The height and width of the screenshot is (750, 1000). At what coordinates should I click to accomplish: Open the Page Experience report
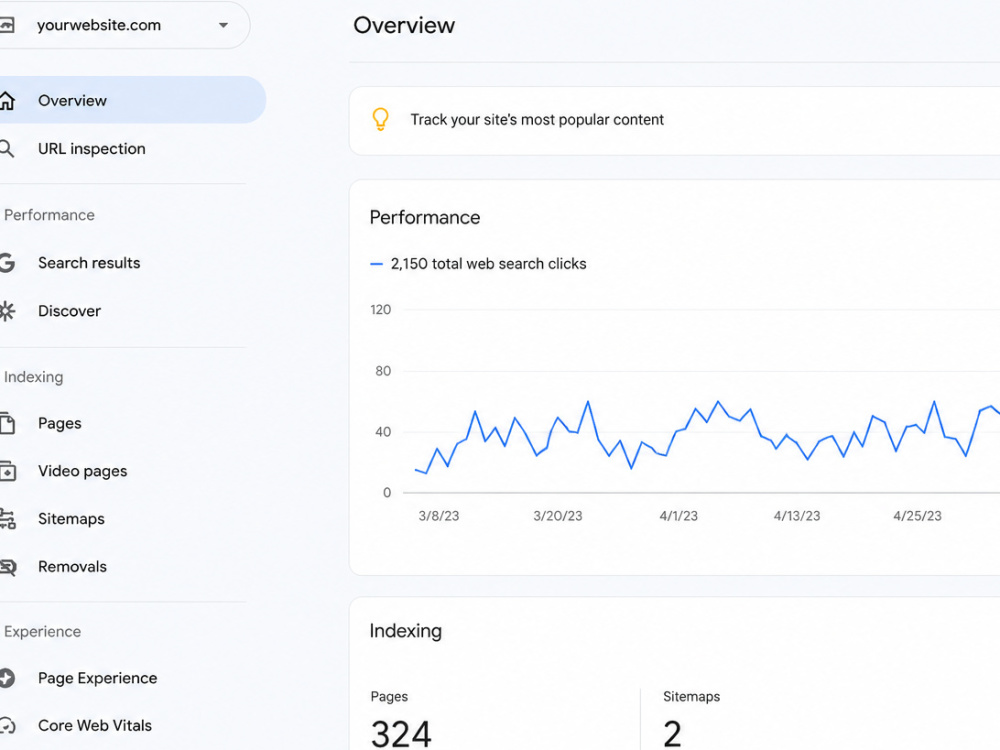click(x=97, y=678)
